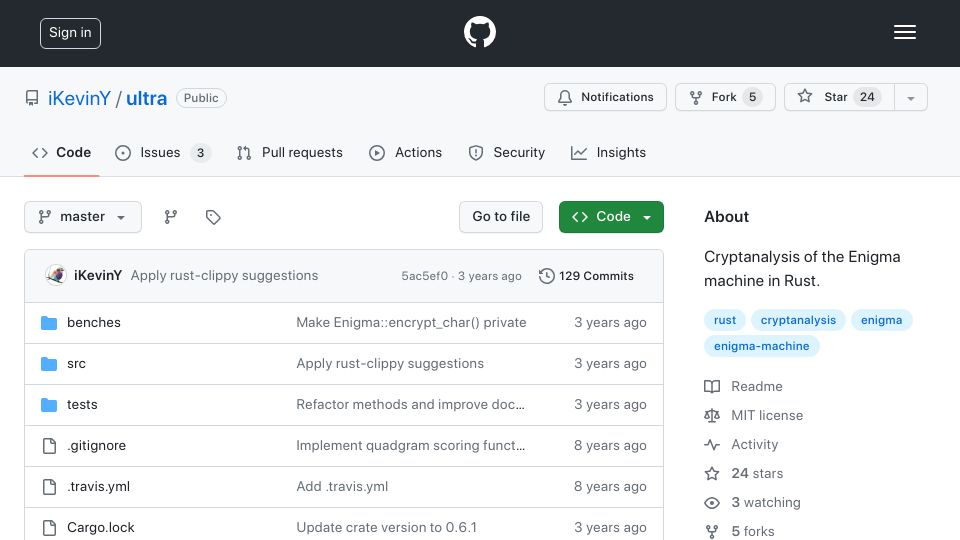This screenshot has height=540, width=960.
Task: Click the GitHub Octocat logo
Action: [479, 32]
